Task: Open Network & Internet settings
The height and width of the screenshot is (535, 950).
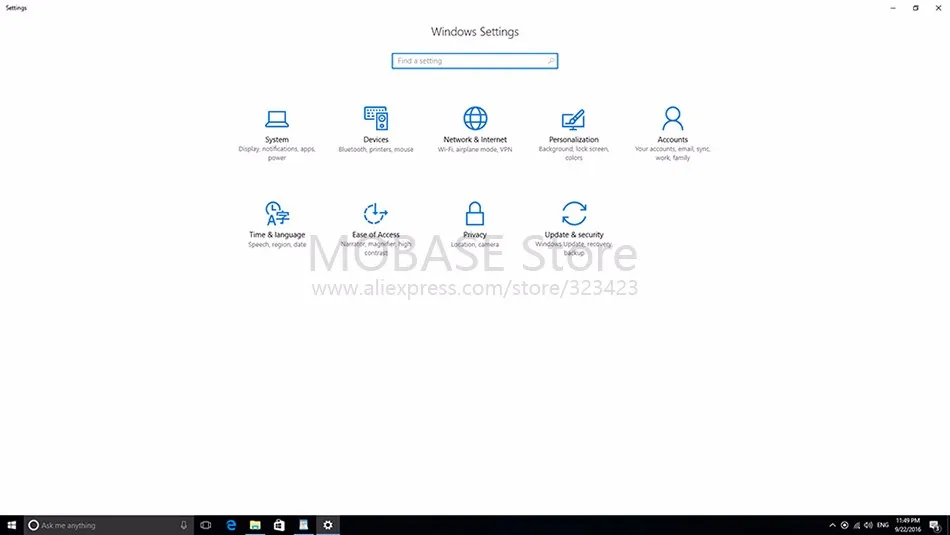Action: point(475,130)
